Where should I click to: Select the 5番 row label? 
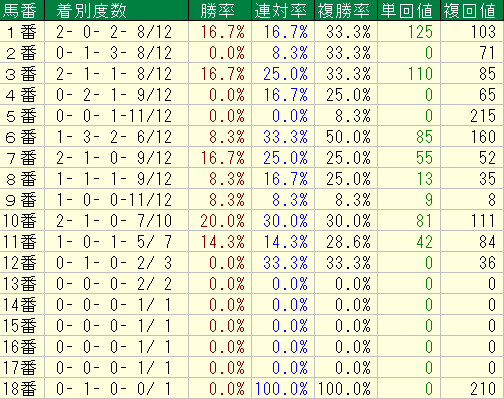click(22, 116)
